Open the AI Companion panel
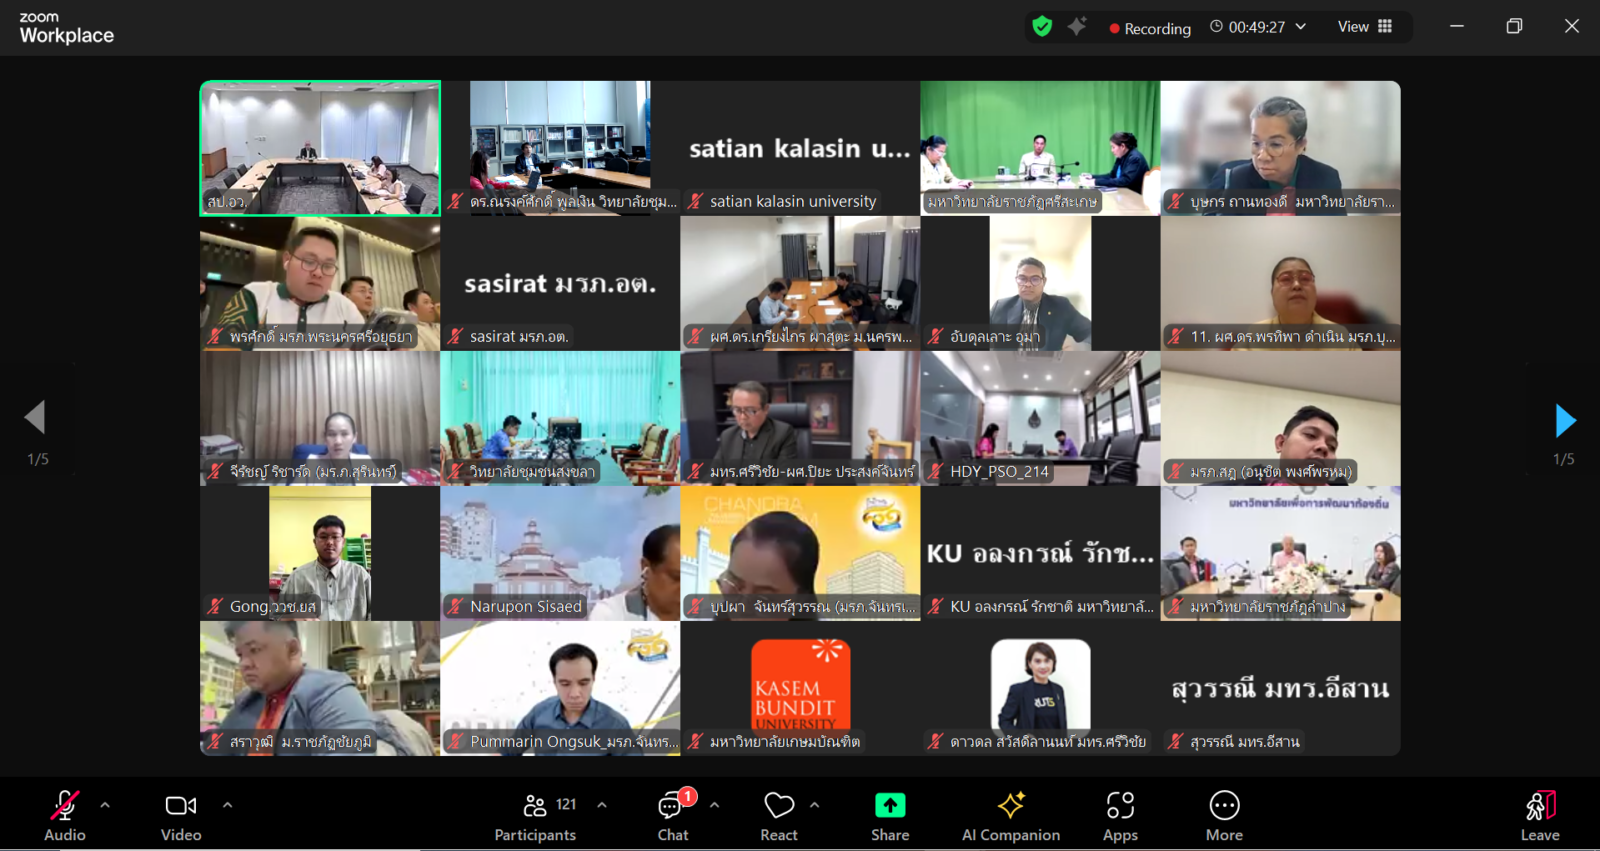Viewport: 1600px width, 851px height. (x=1010, y=815)
